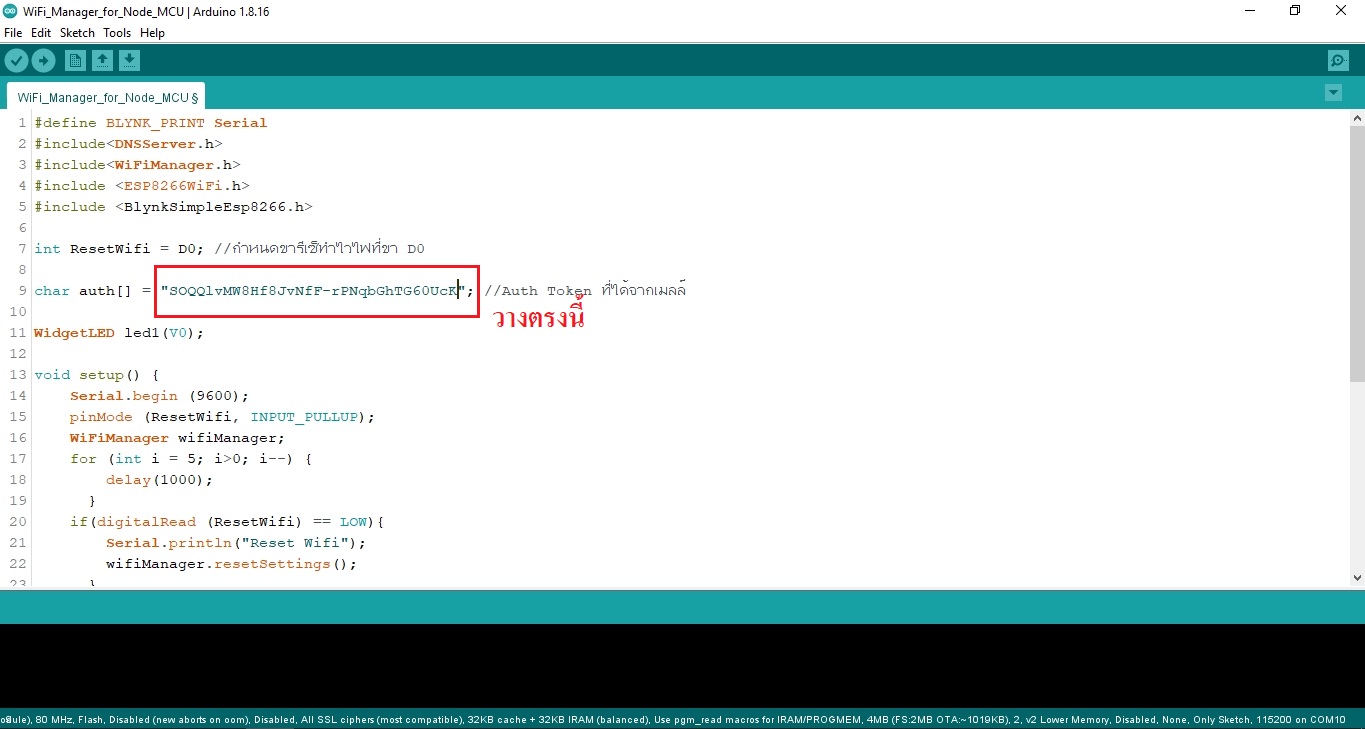This screenshot has height=729, width=1365.
Task: Select the WiFi_Manager_for_Node_MCU tab
Action: [107, 97]
